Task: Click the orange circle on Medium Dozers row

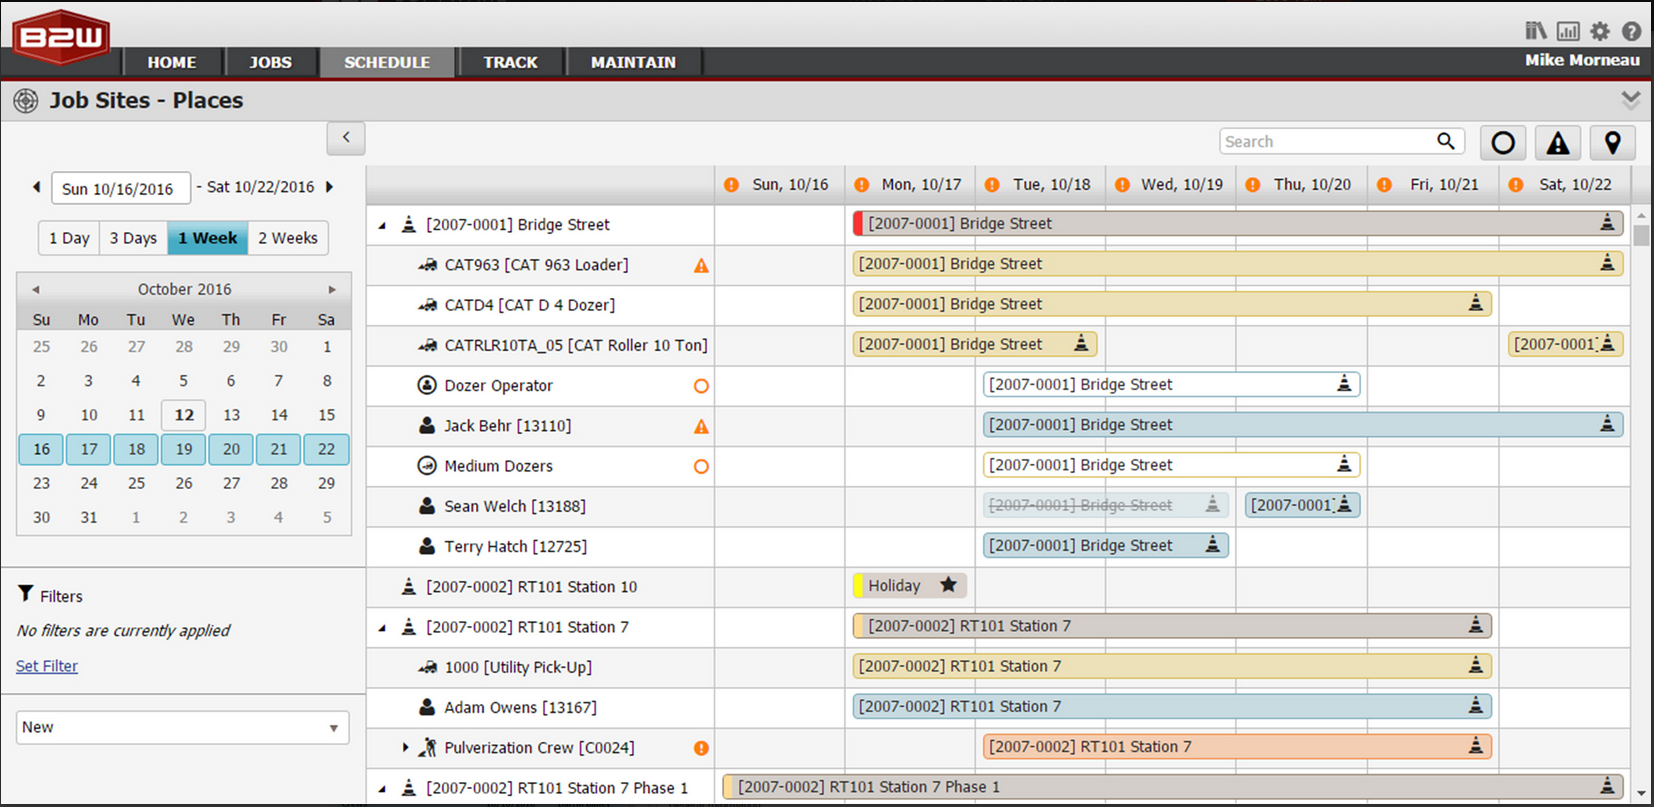Action: pyautogui.click(x=701, y=466)
